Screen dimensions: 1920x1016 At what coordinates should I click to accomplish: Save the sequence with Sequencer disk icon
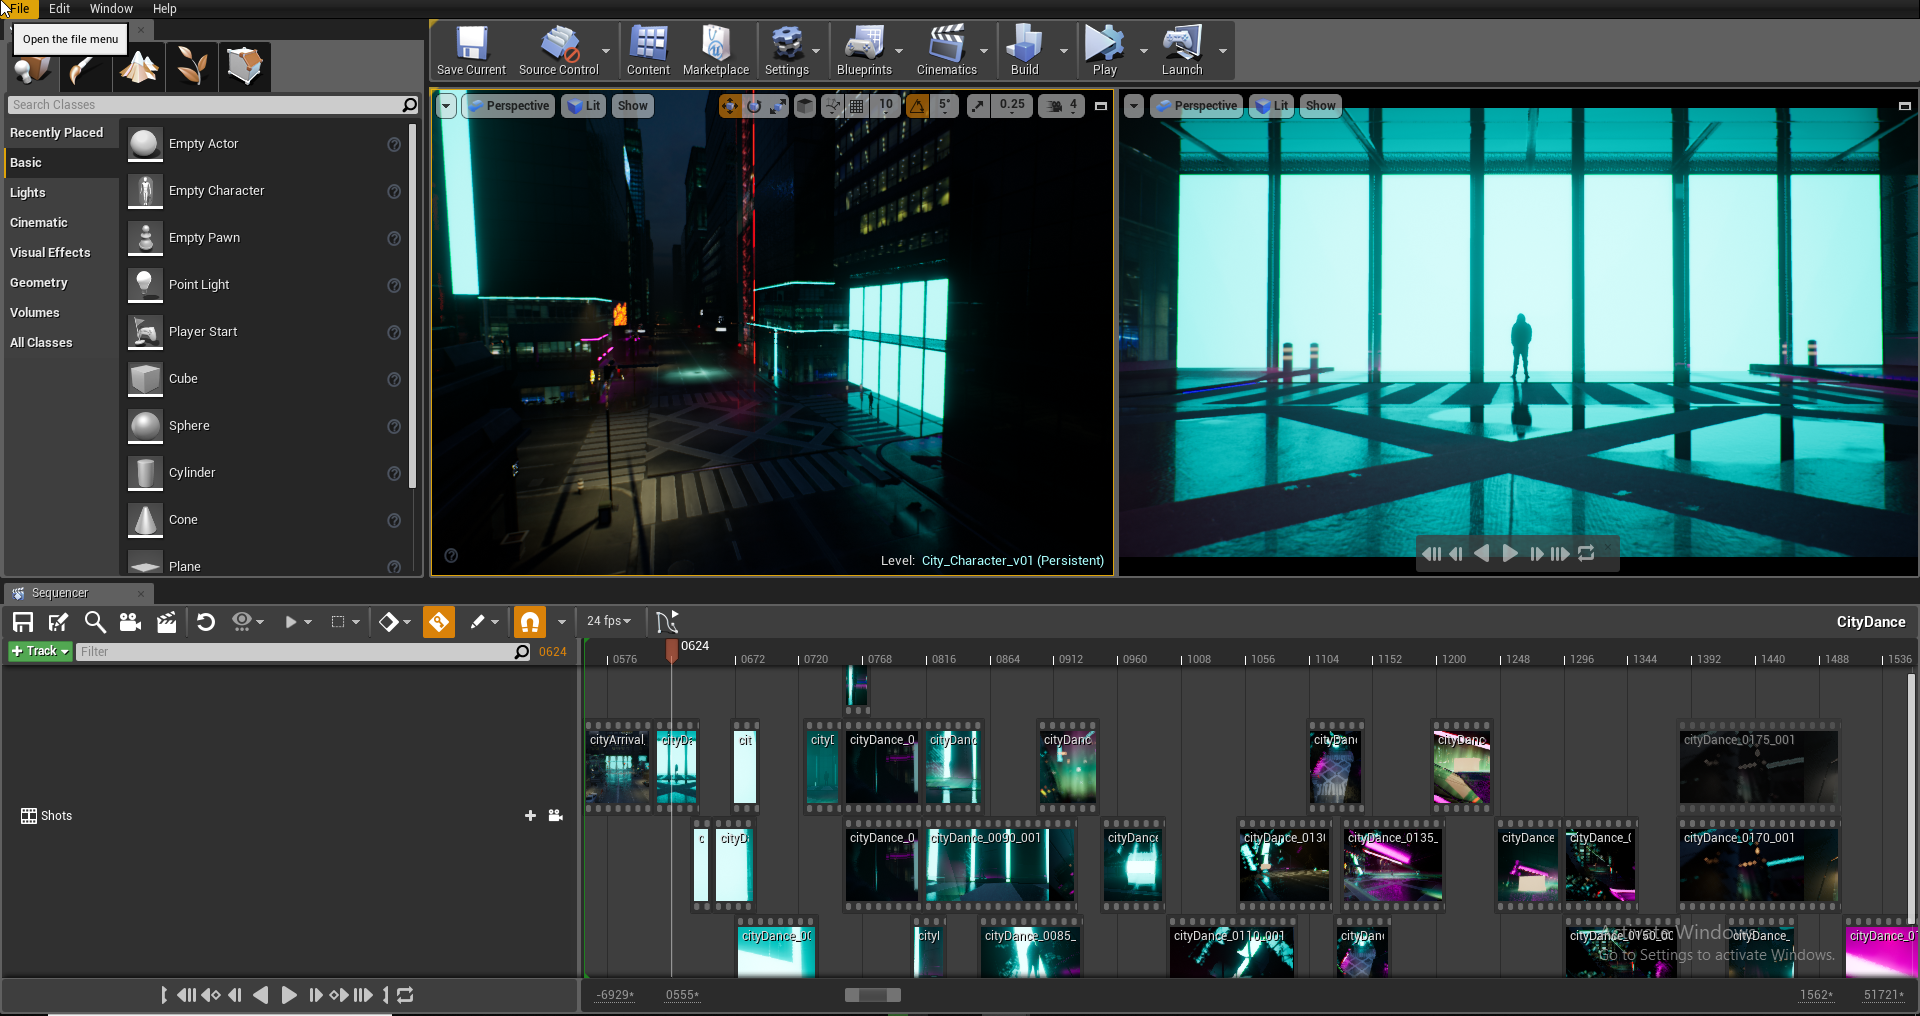coord(23,622)
